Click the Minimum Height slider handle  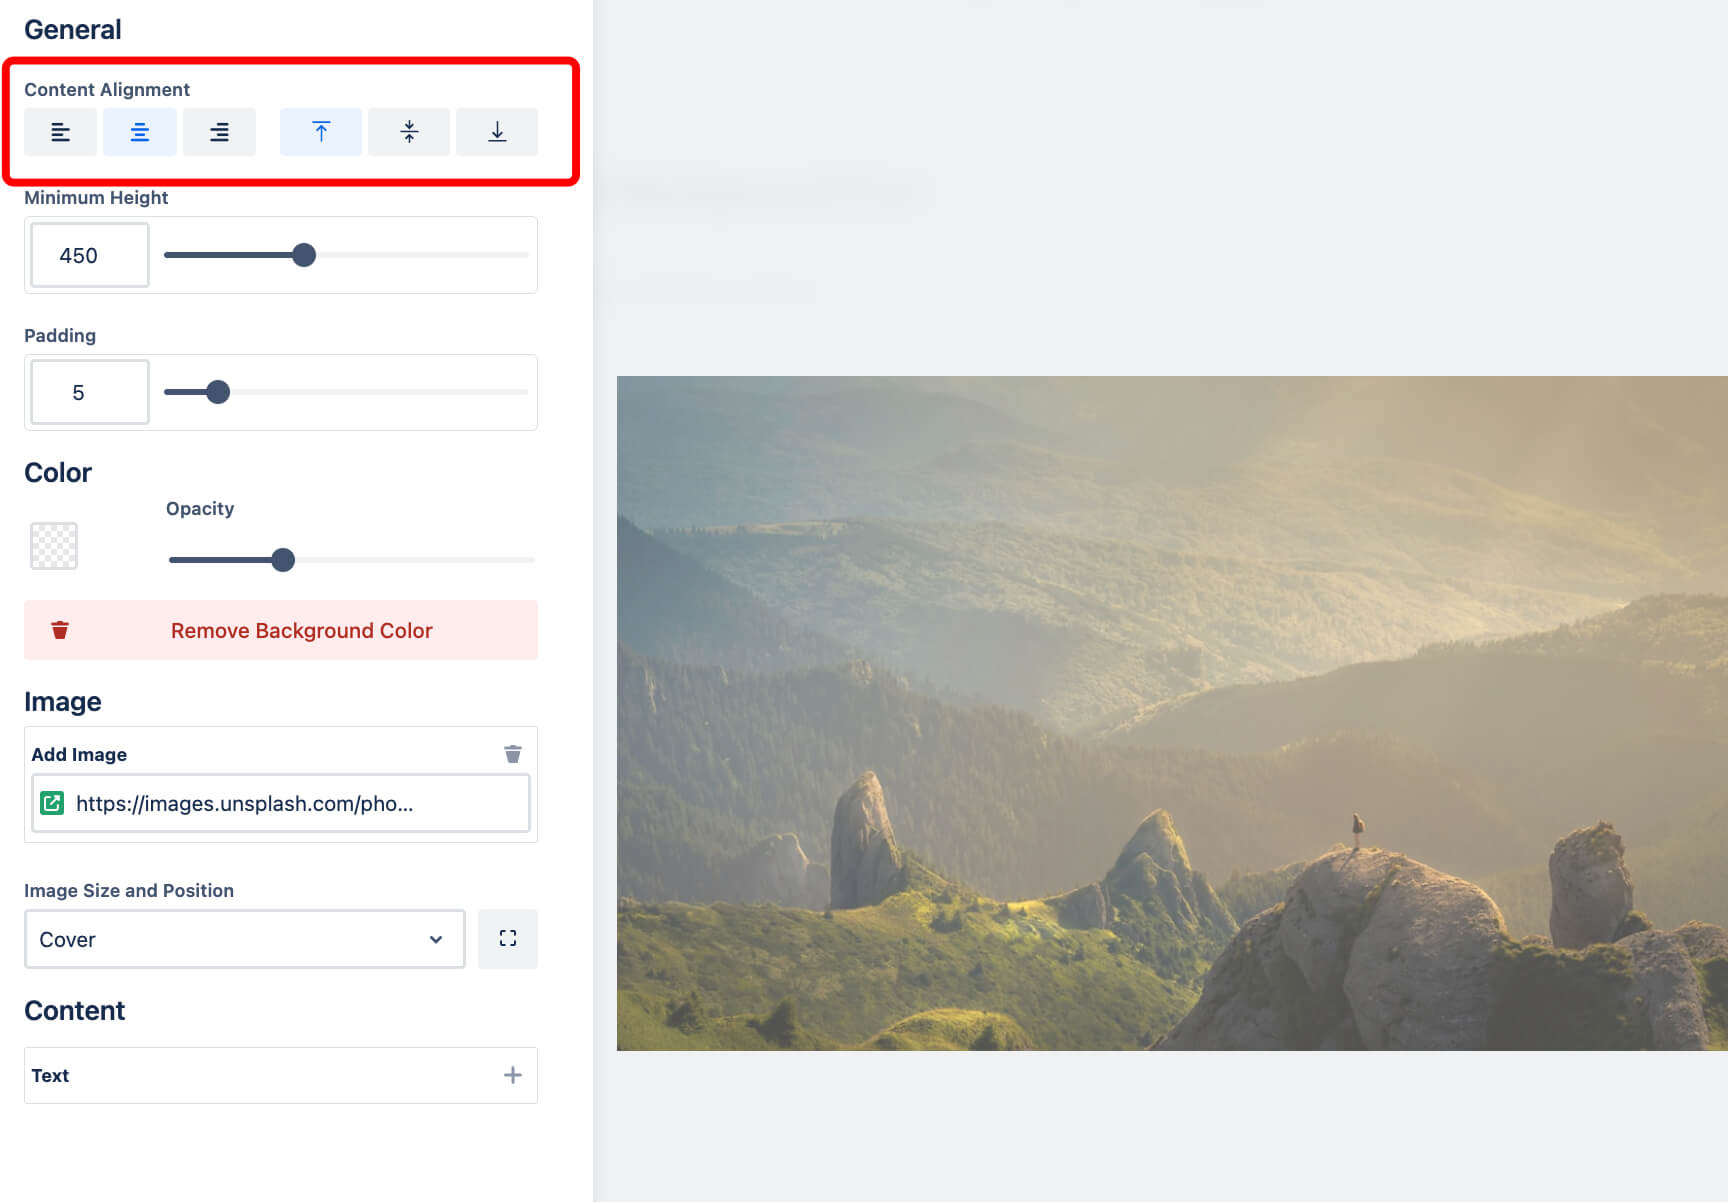[x=305, y=255]
